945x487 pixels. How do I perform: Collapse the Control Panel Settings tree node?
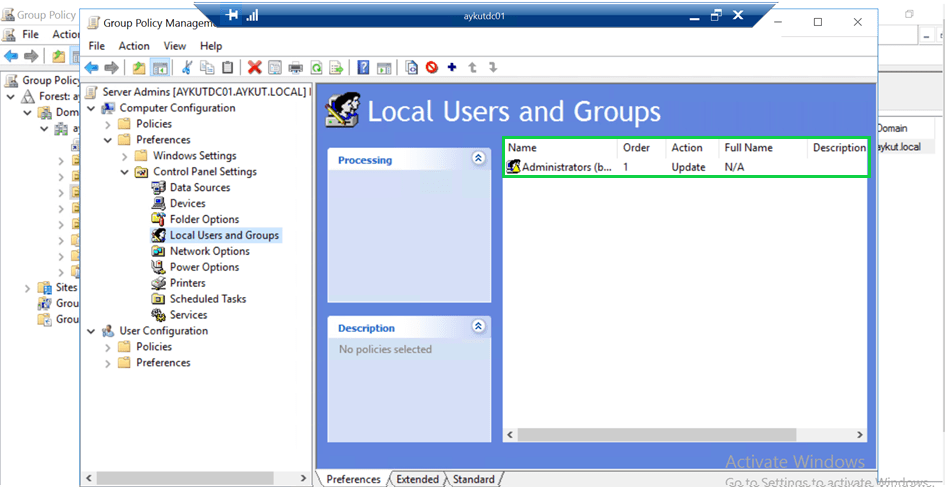124,172
